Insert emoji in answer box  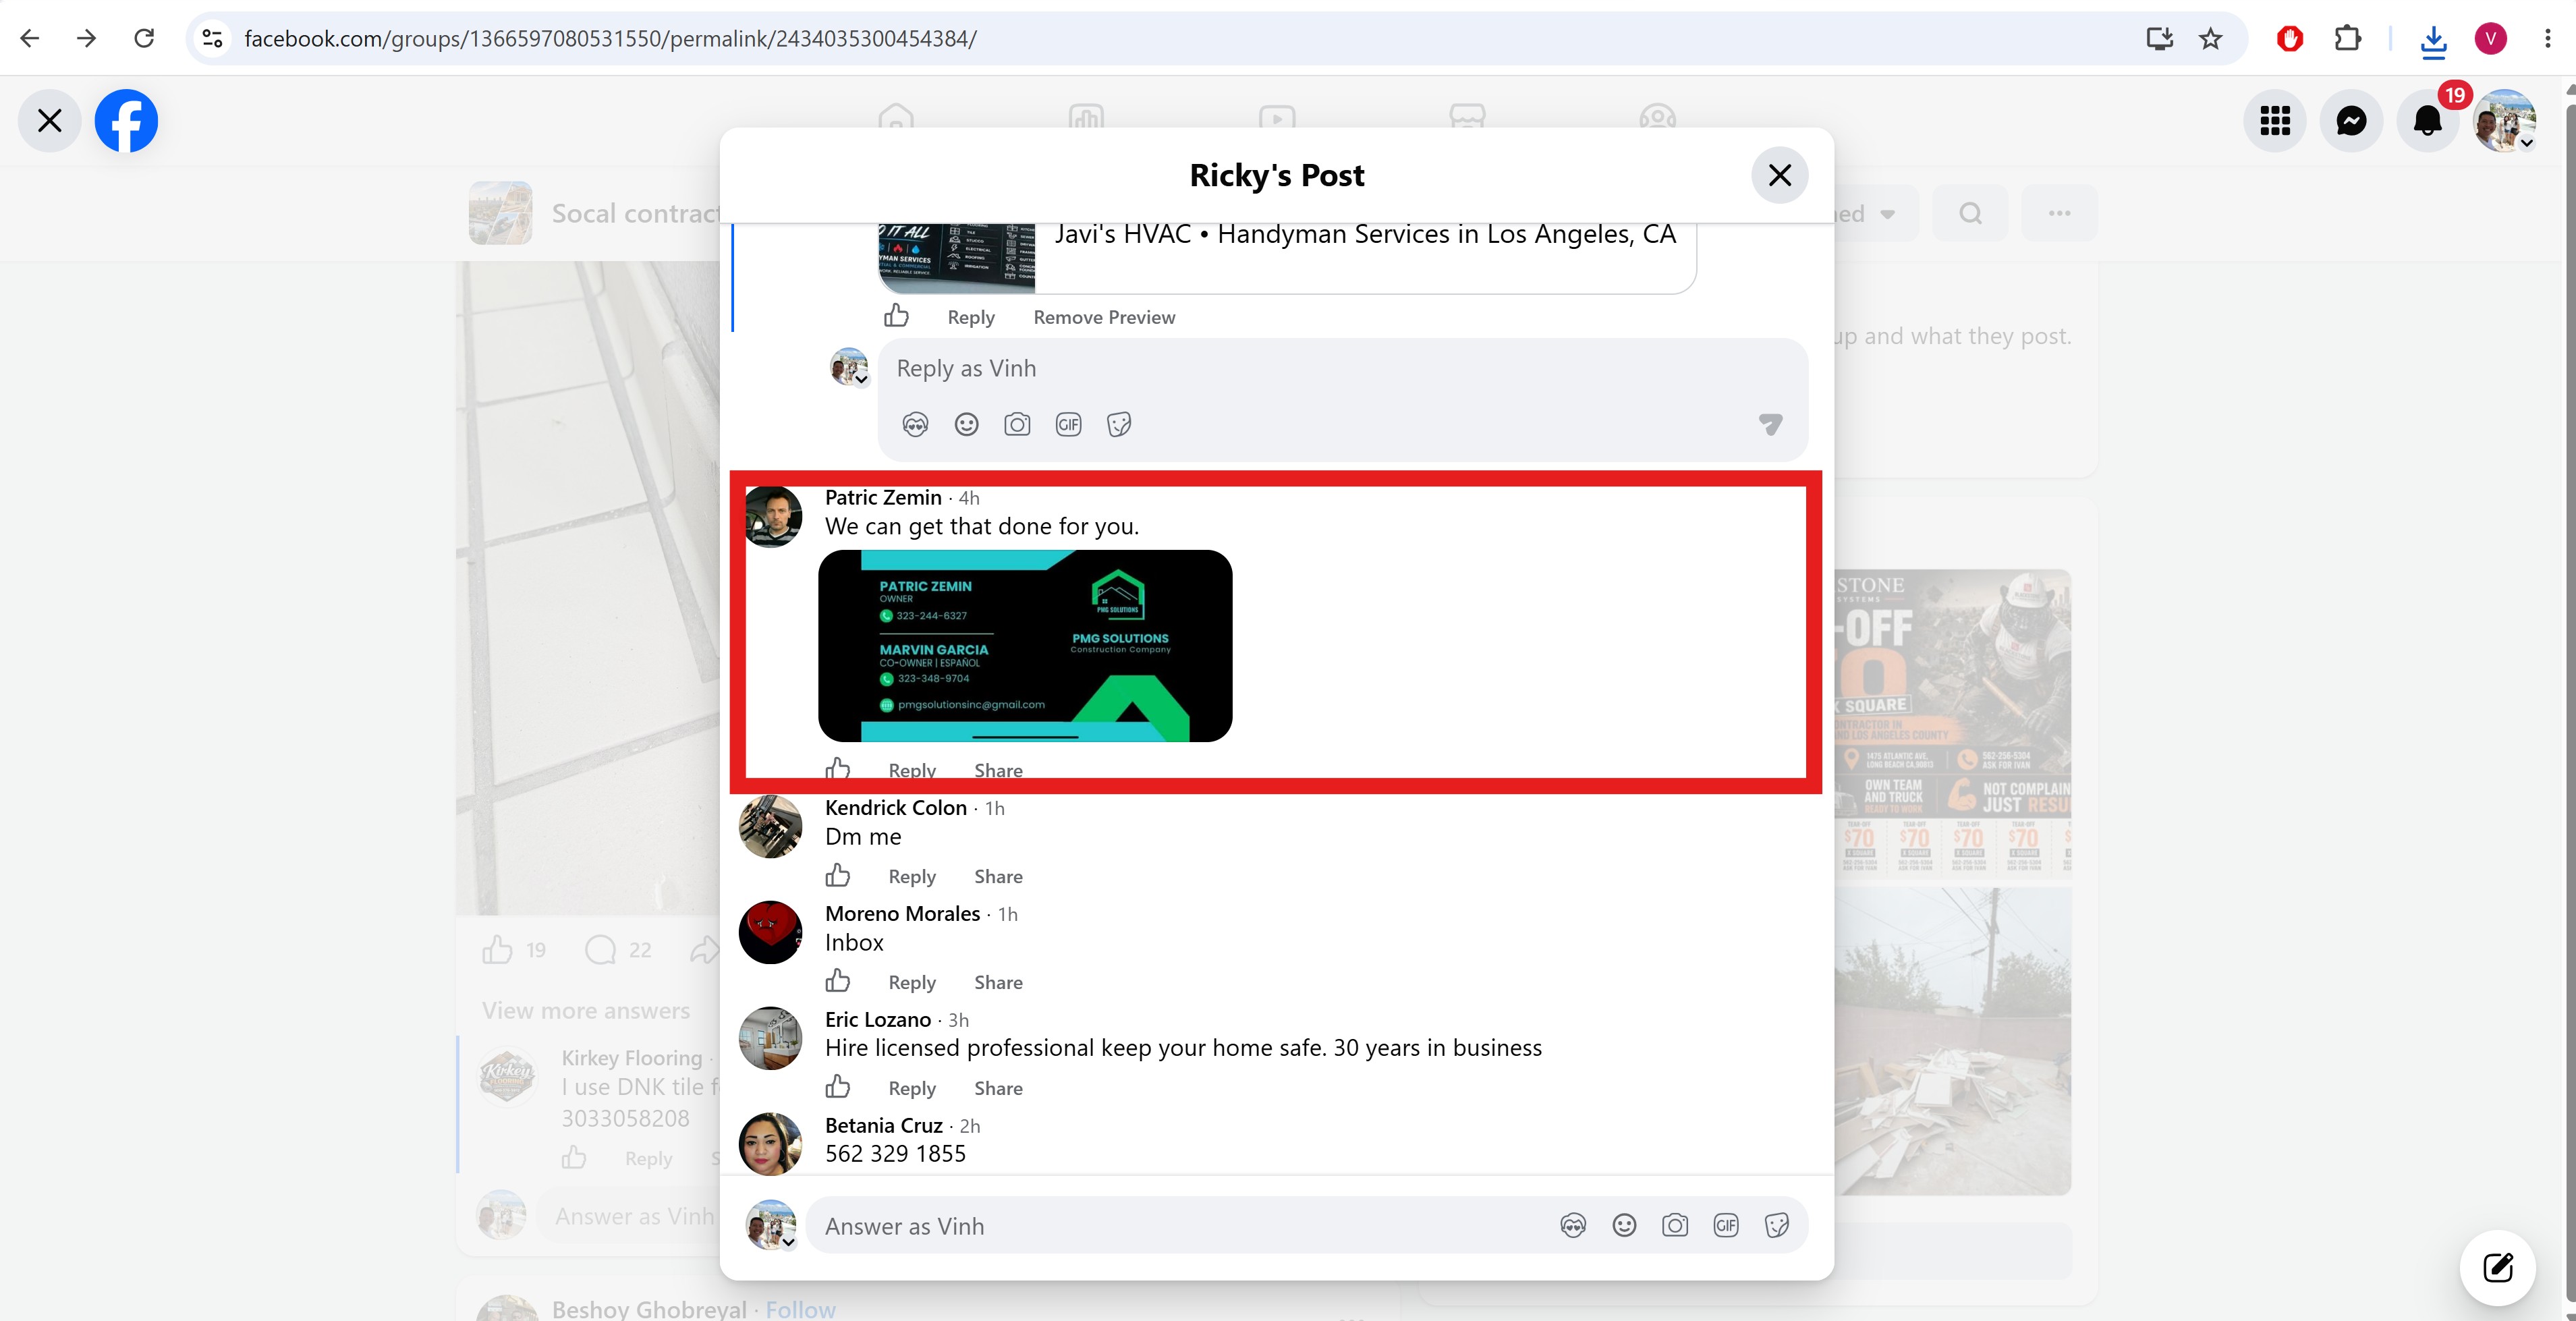click(1624, 1226)
